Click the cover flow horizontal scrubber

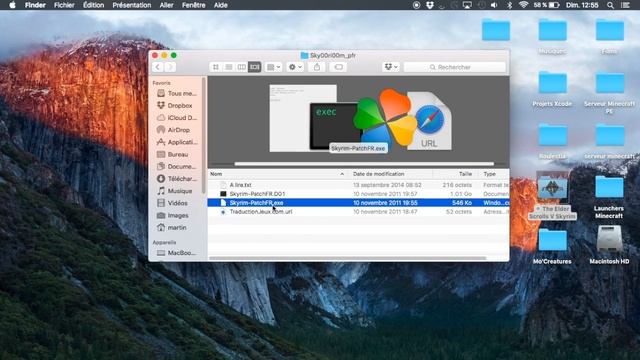(x=364, y=164)
